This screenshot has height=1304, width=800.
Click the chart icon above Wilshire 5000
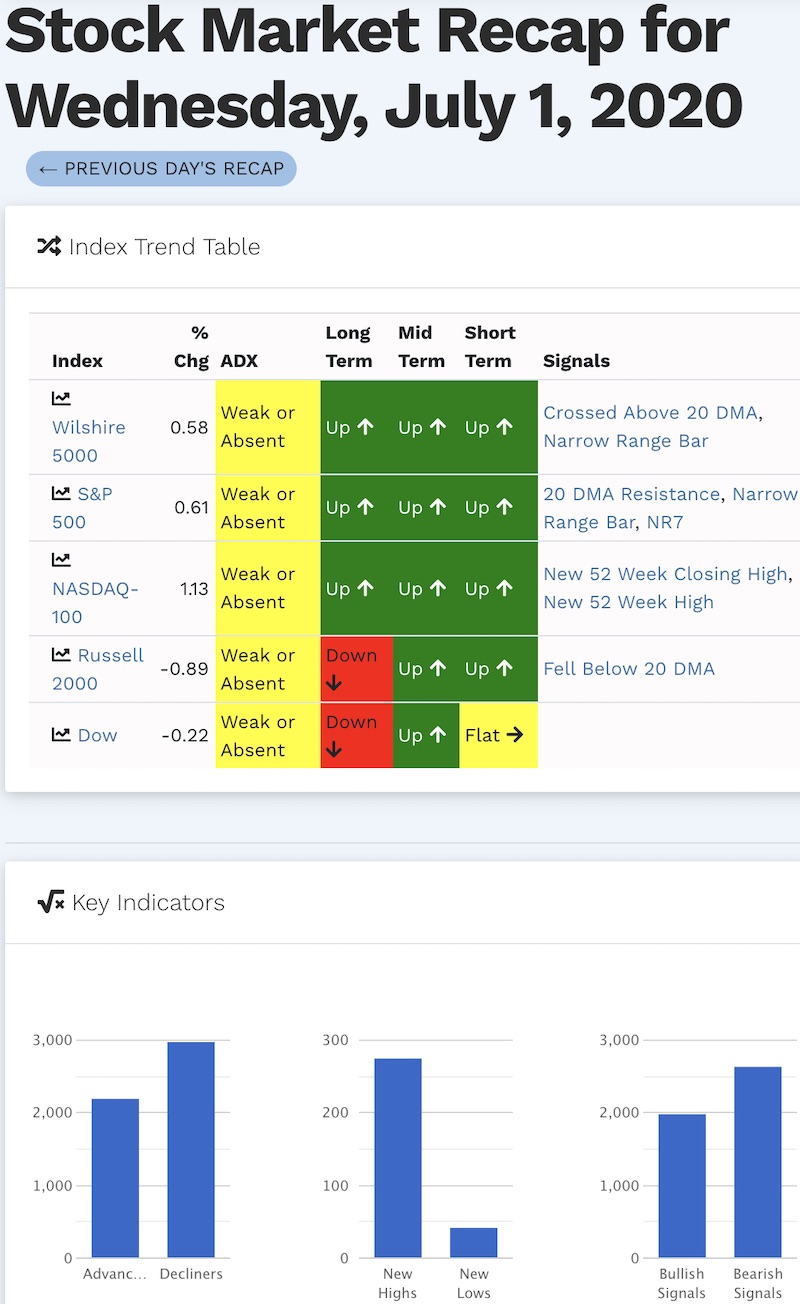point(61,398)
